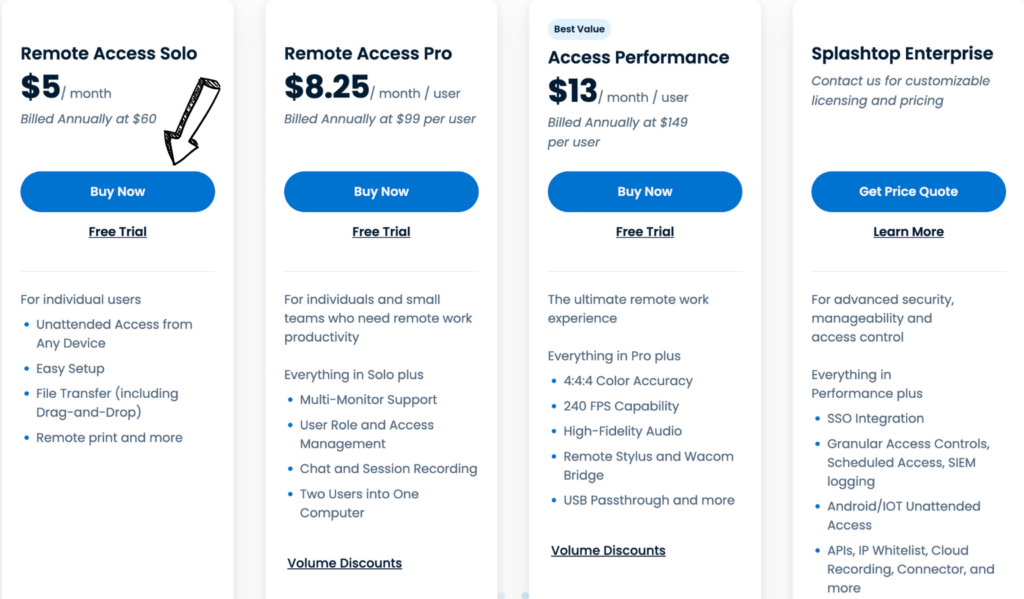Start a Free Trial of Remote Access Pro
1024x599 pixels.
381,231
